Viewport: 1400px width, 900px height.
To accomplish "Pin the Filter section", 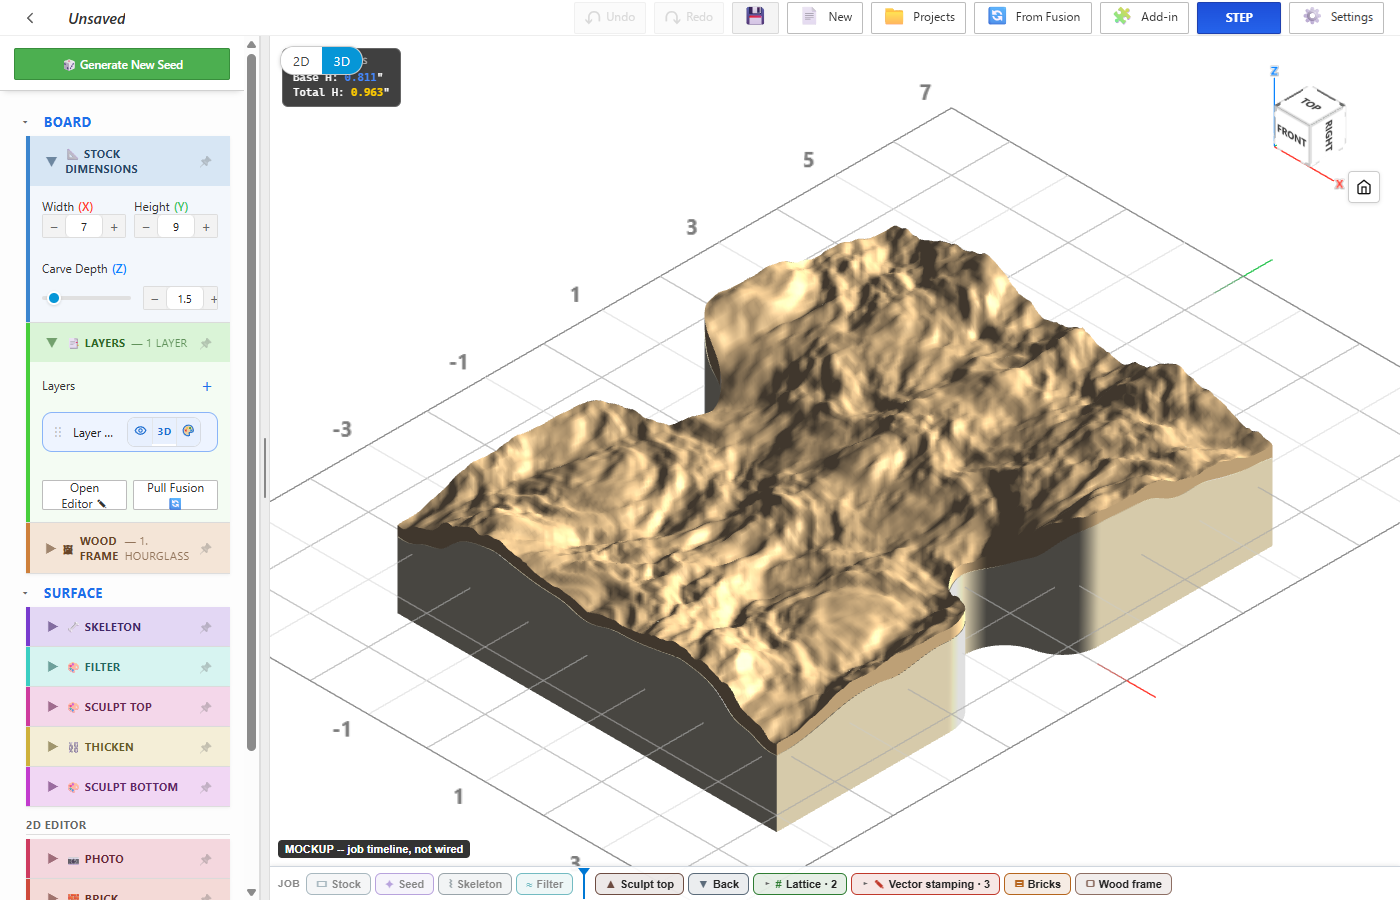I will pos(206,667).
